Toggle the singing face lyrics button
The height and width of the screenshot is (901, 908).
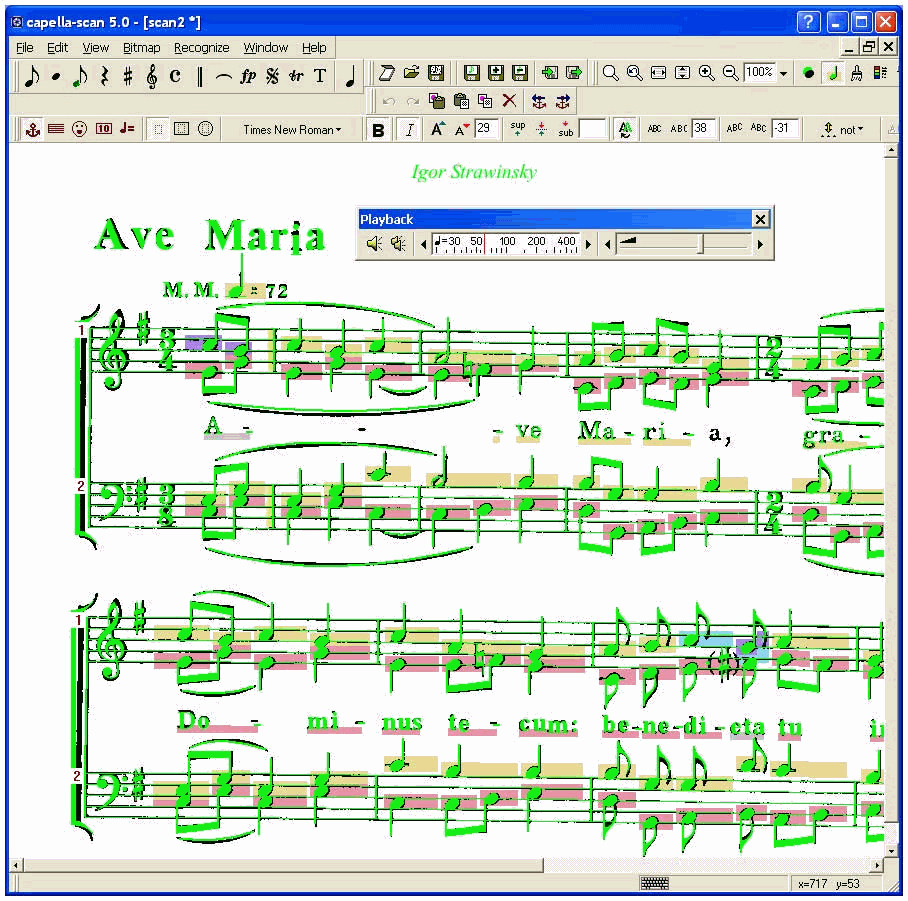(x=80, y=129)
